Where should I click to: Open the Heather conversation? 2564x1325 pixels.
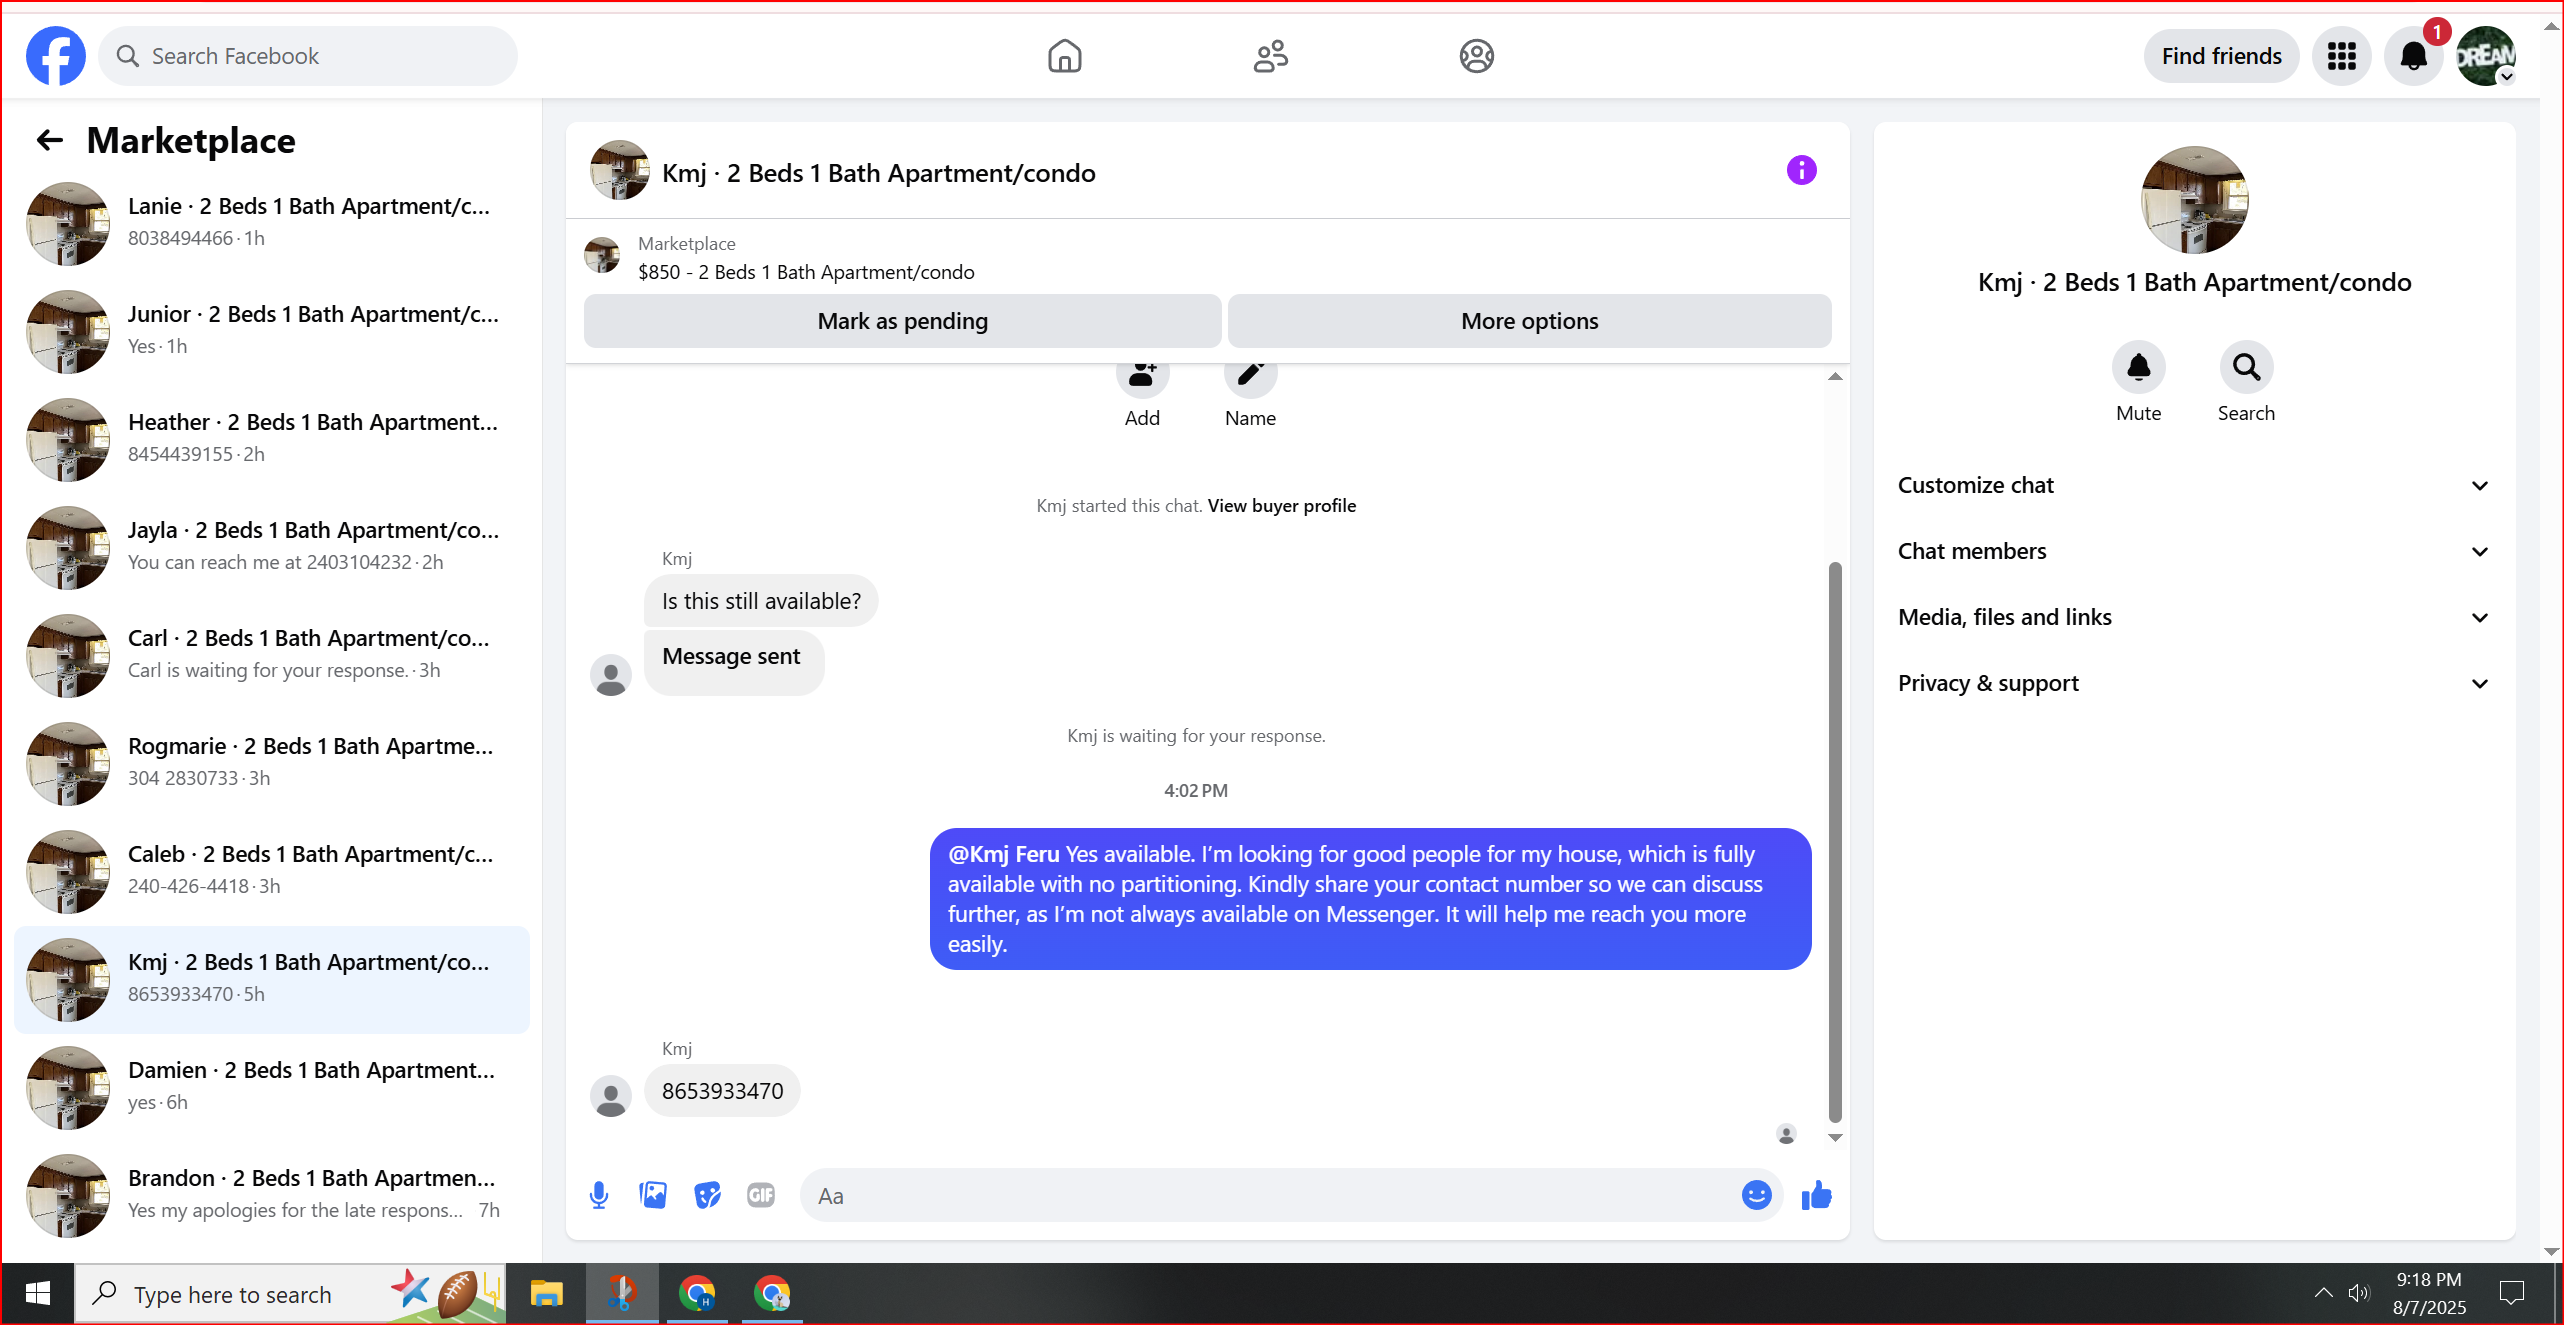tap(272, 439)
